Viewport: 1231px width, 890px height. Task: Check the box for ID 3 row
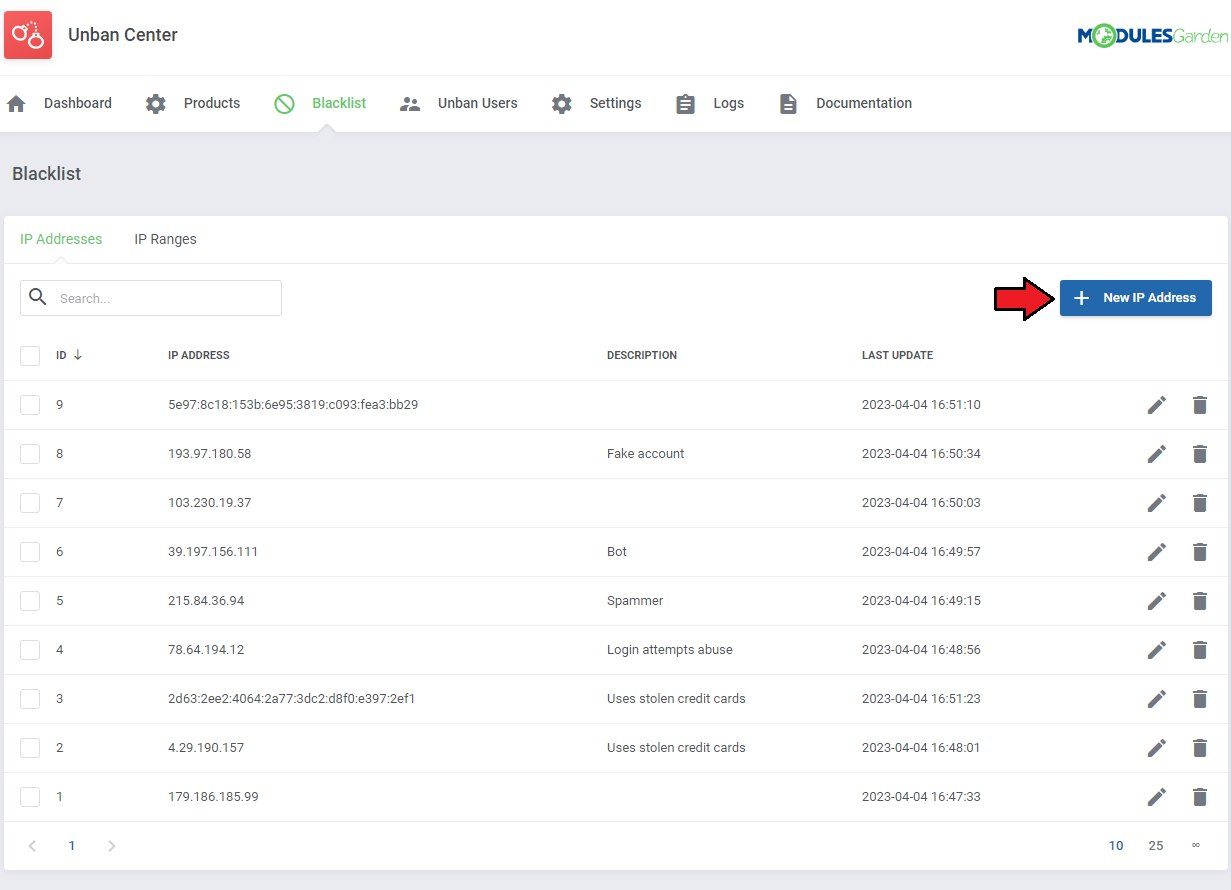point(30,699)
